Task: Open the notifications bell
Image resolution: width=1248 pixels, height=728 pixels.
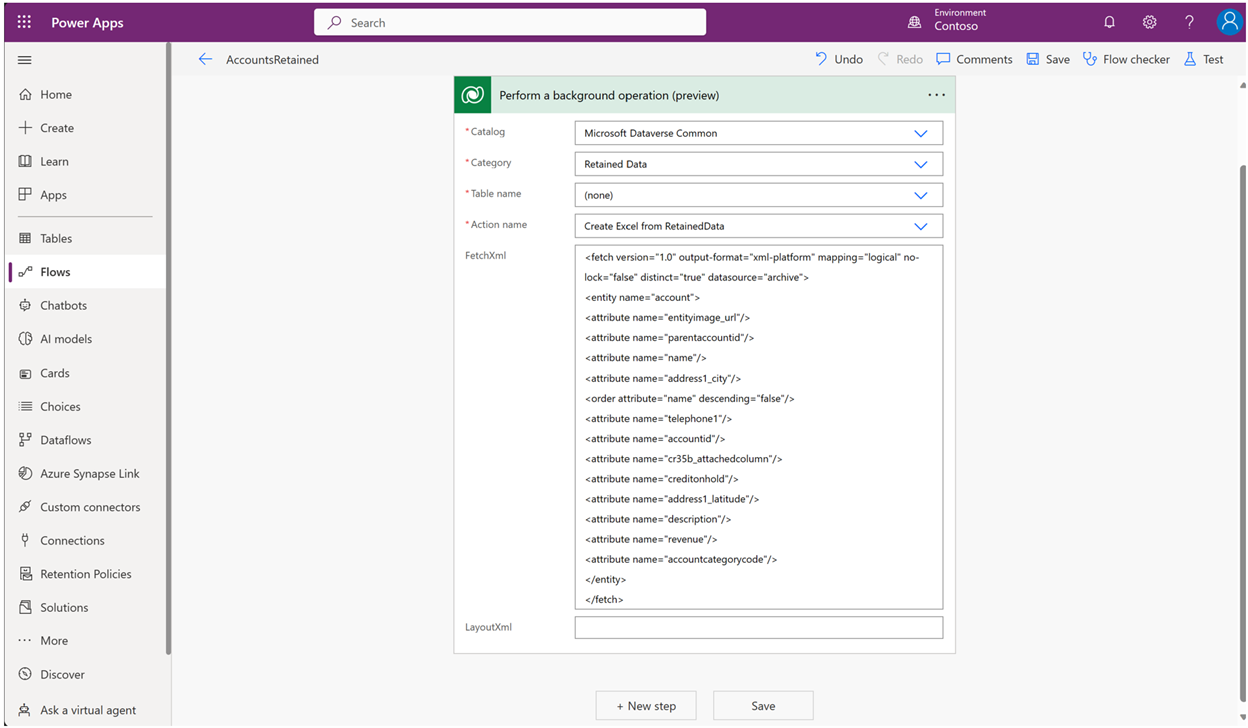Action: click(x=1109, y=21)
